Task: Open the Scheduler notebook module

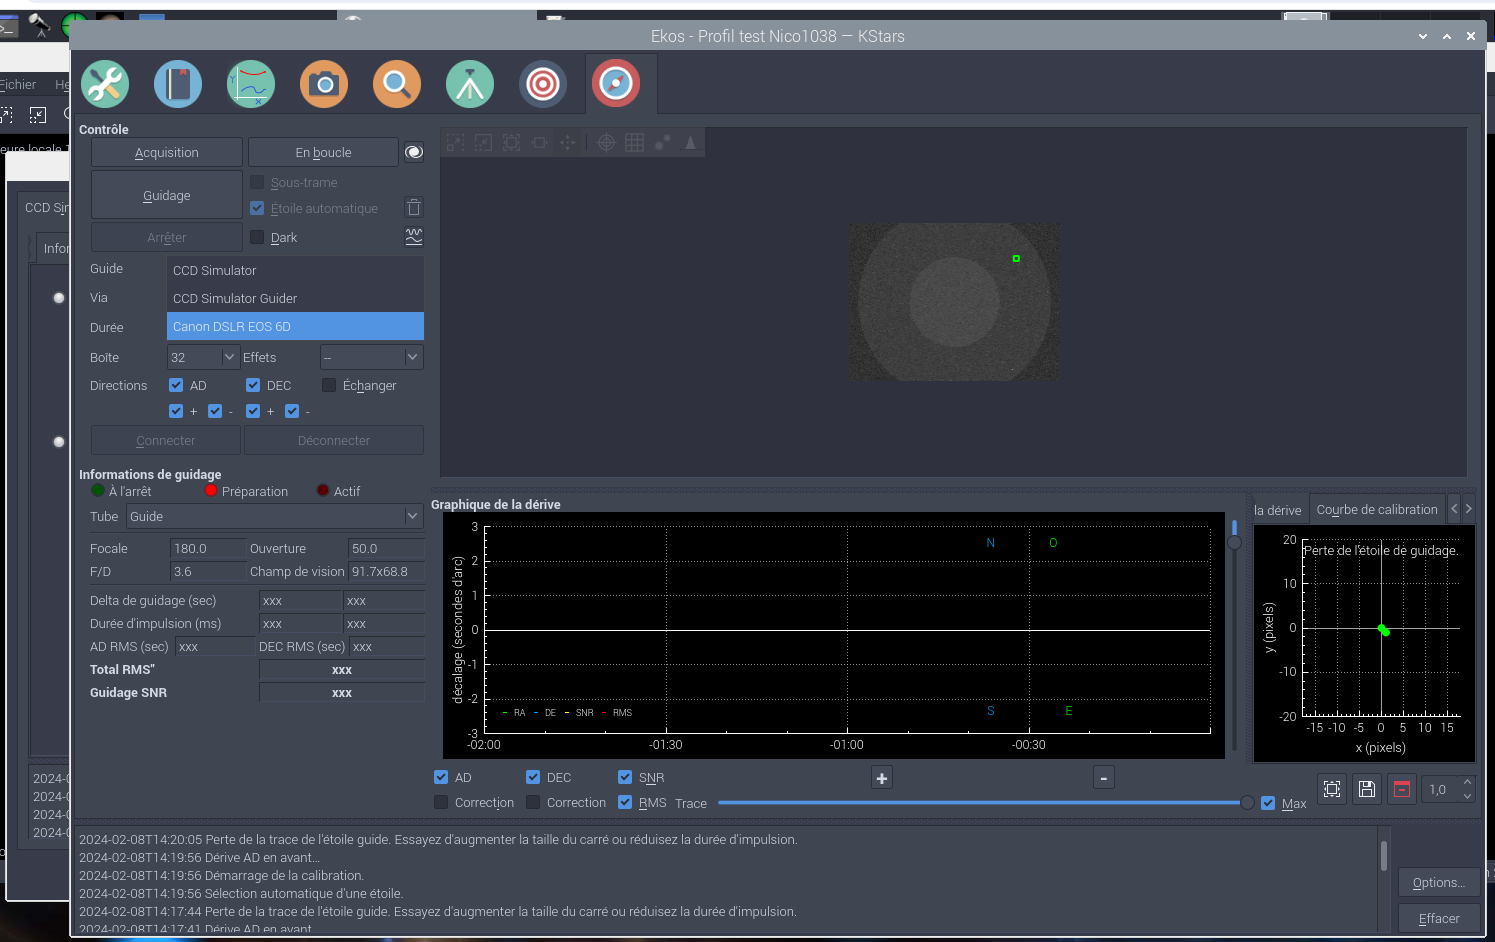Action: pos(178,84)
